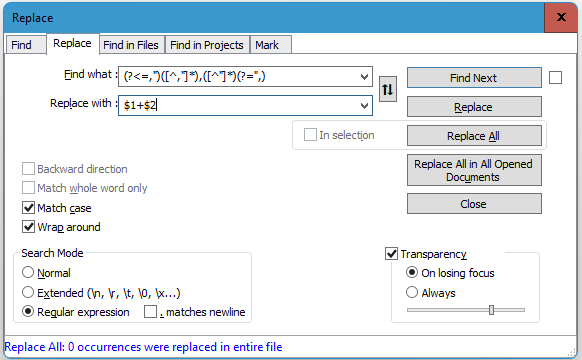The width and height of the screenshot is (582, 360).
Task: Click Replace All in All Opened Documents
Action: pyautogui.click(x=474, y=170)
